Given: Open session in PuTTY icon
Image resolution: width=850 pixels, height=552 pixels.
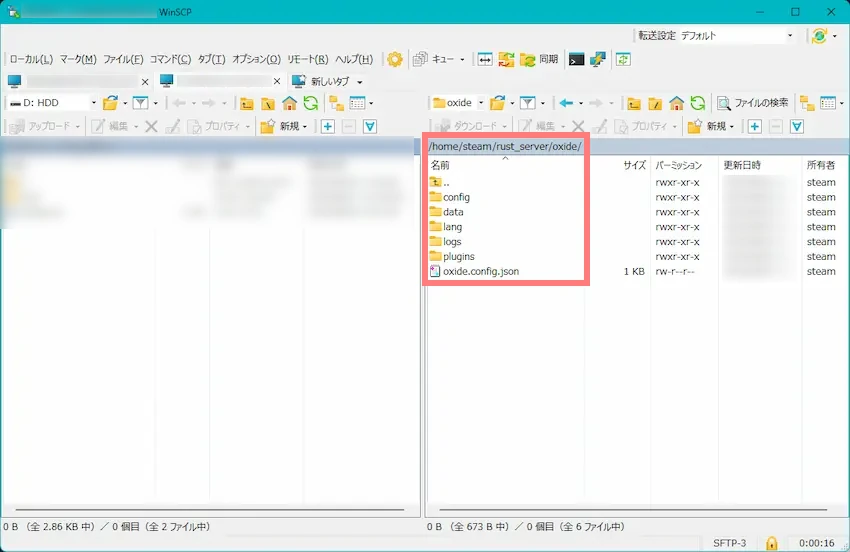Looking at the screenshot, I should pyautogui.click(x=598, y=59).
